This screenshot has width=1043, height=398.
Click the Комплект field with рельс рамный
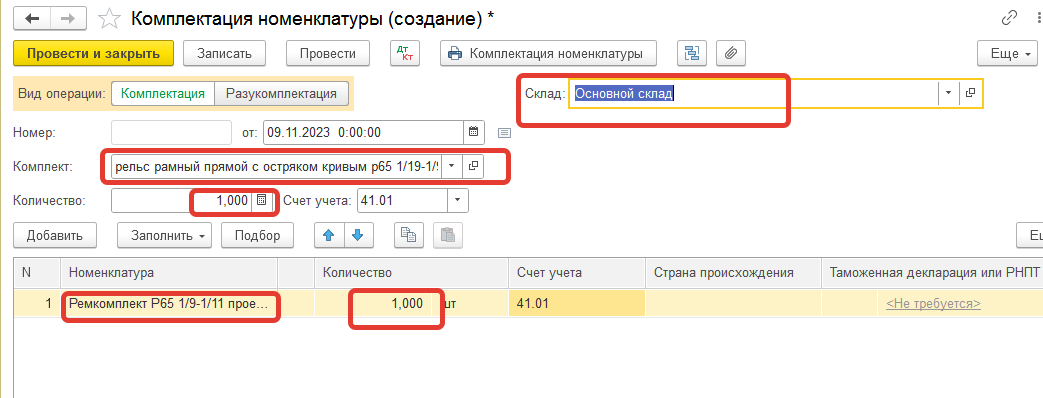click(x=277, y=166)
